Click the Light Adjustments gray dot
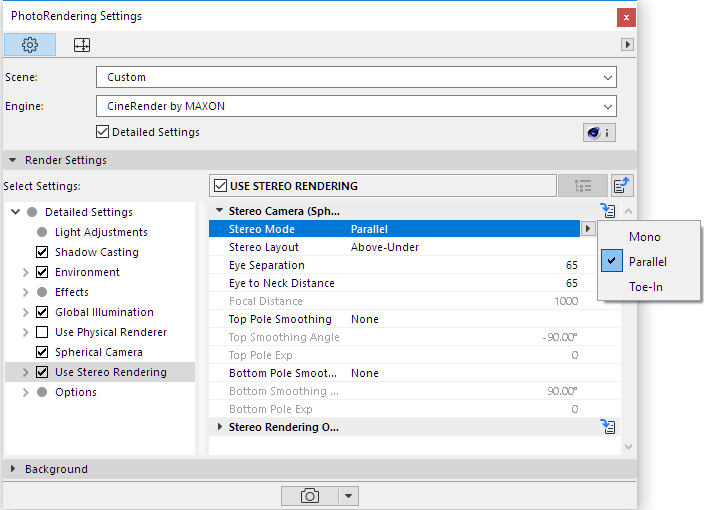 42,232
